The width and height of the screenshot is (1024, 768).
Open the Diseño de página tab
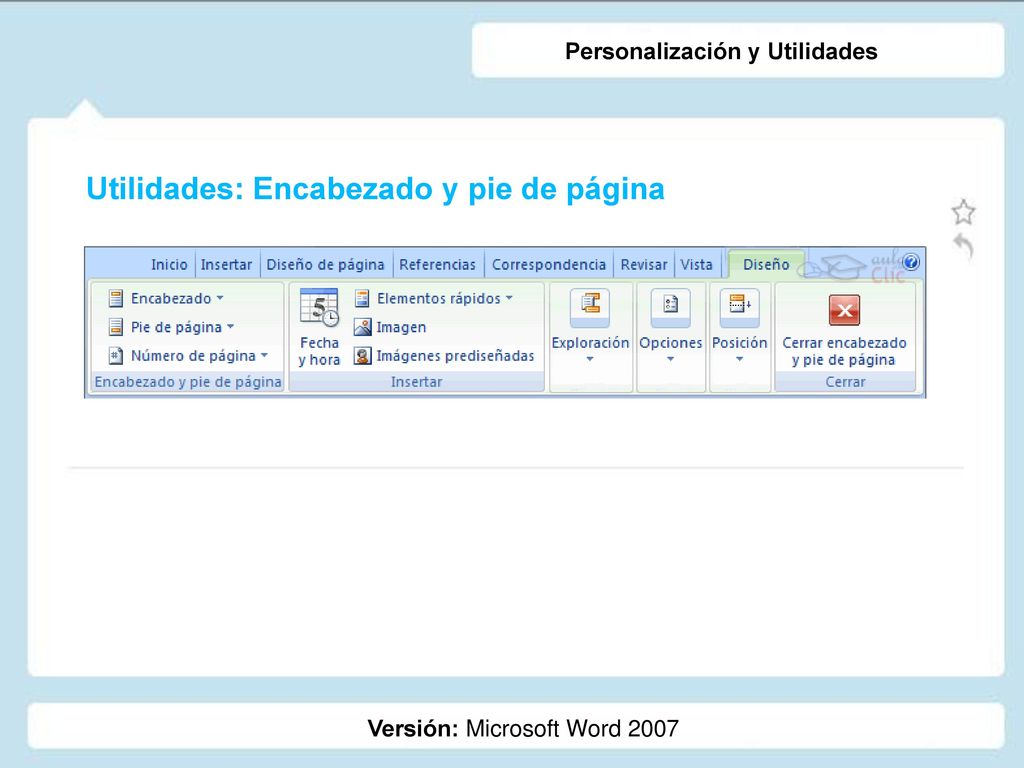point(325,264)
